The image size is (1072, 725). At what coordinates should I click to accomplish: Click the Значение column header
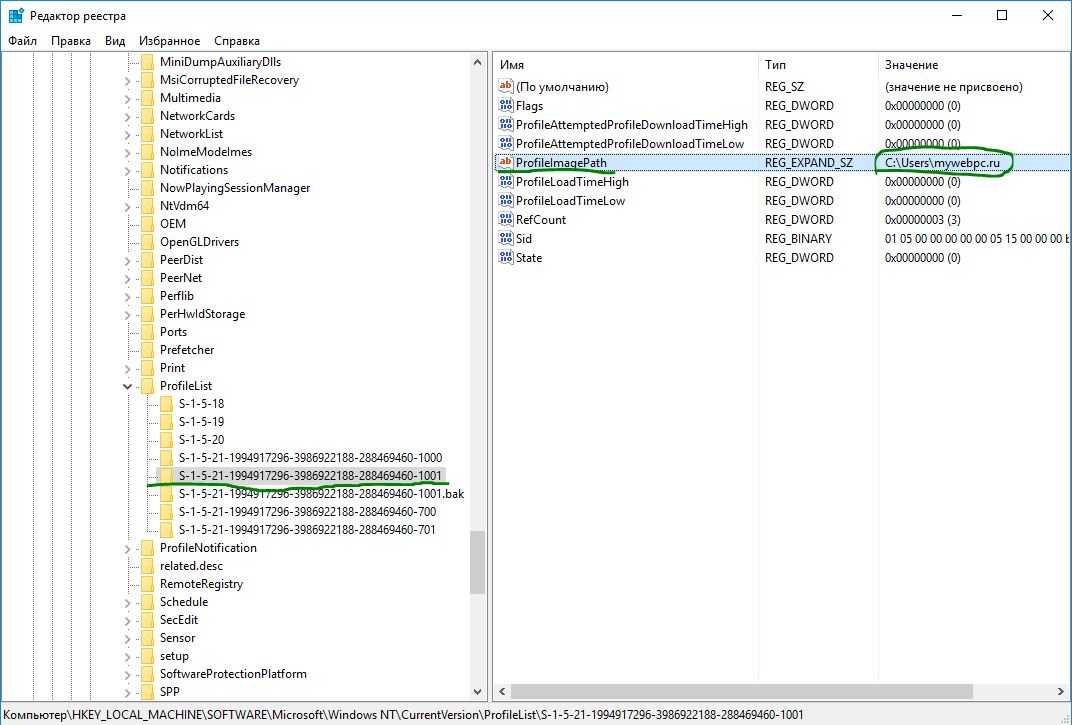[911, 64]
